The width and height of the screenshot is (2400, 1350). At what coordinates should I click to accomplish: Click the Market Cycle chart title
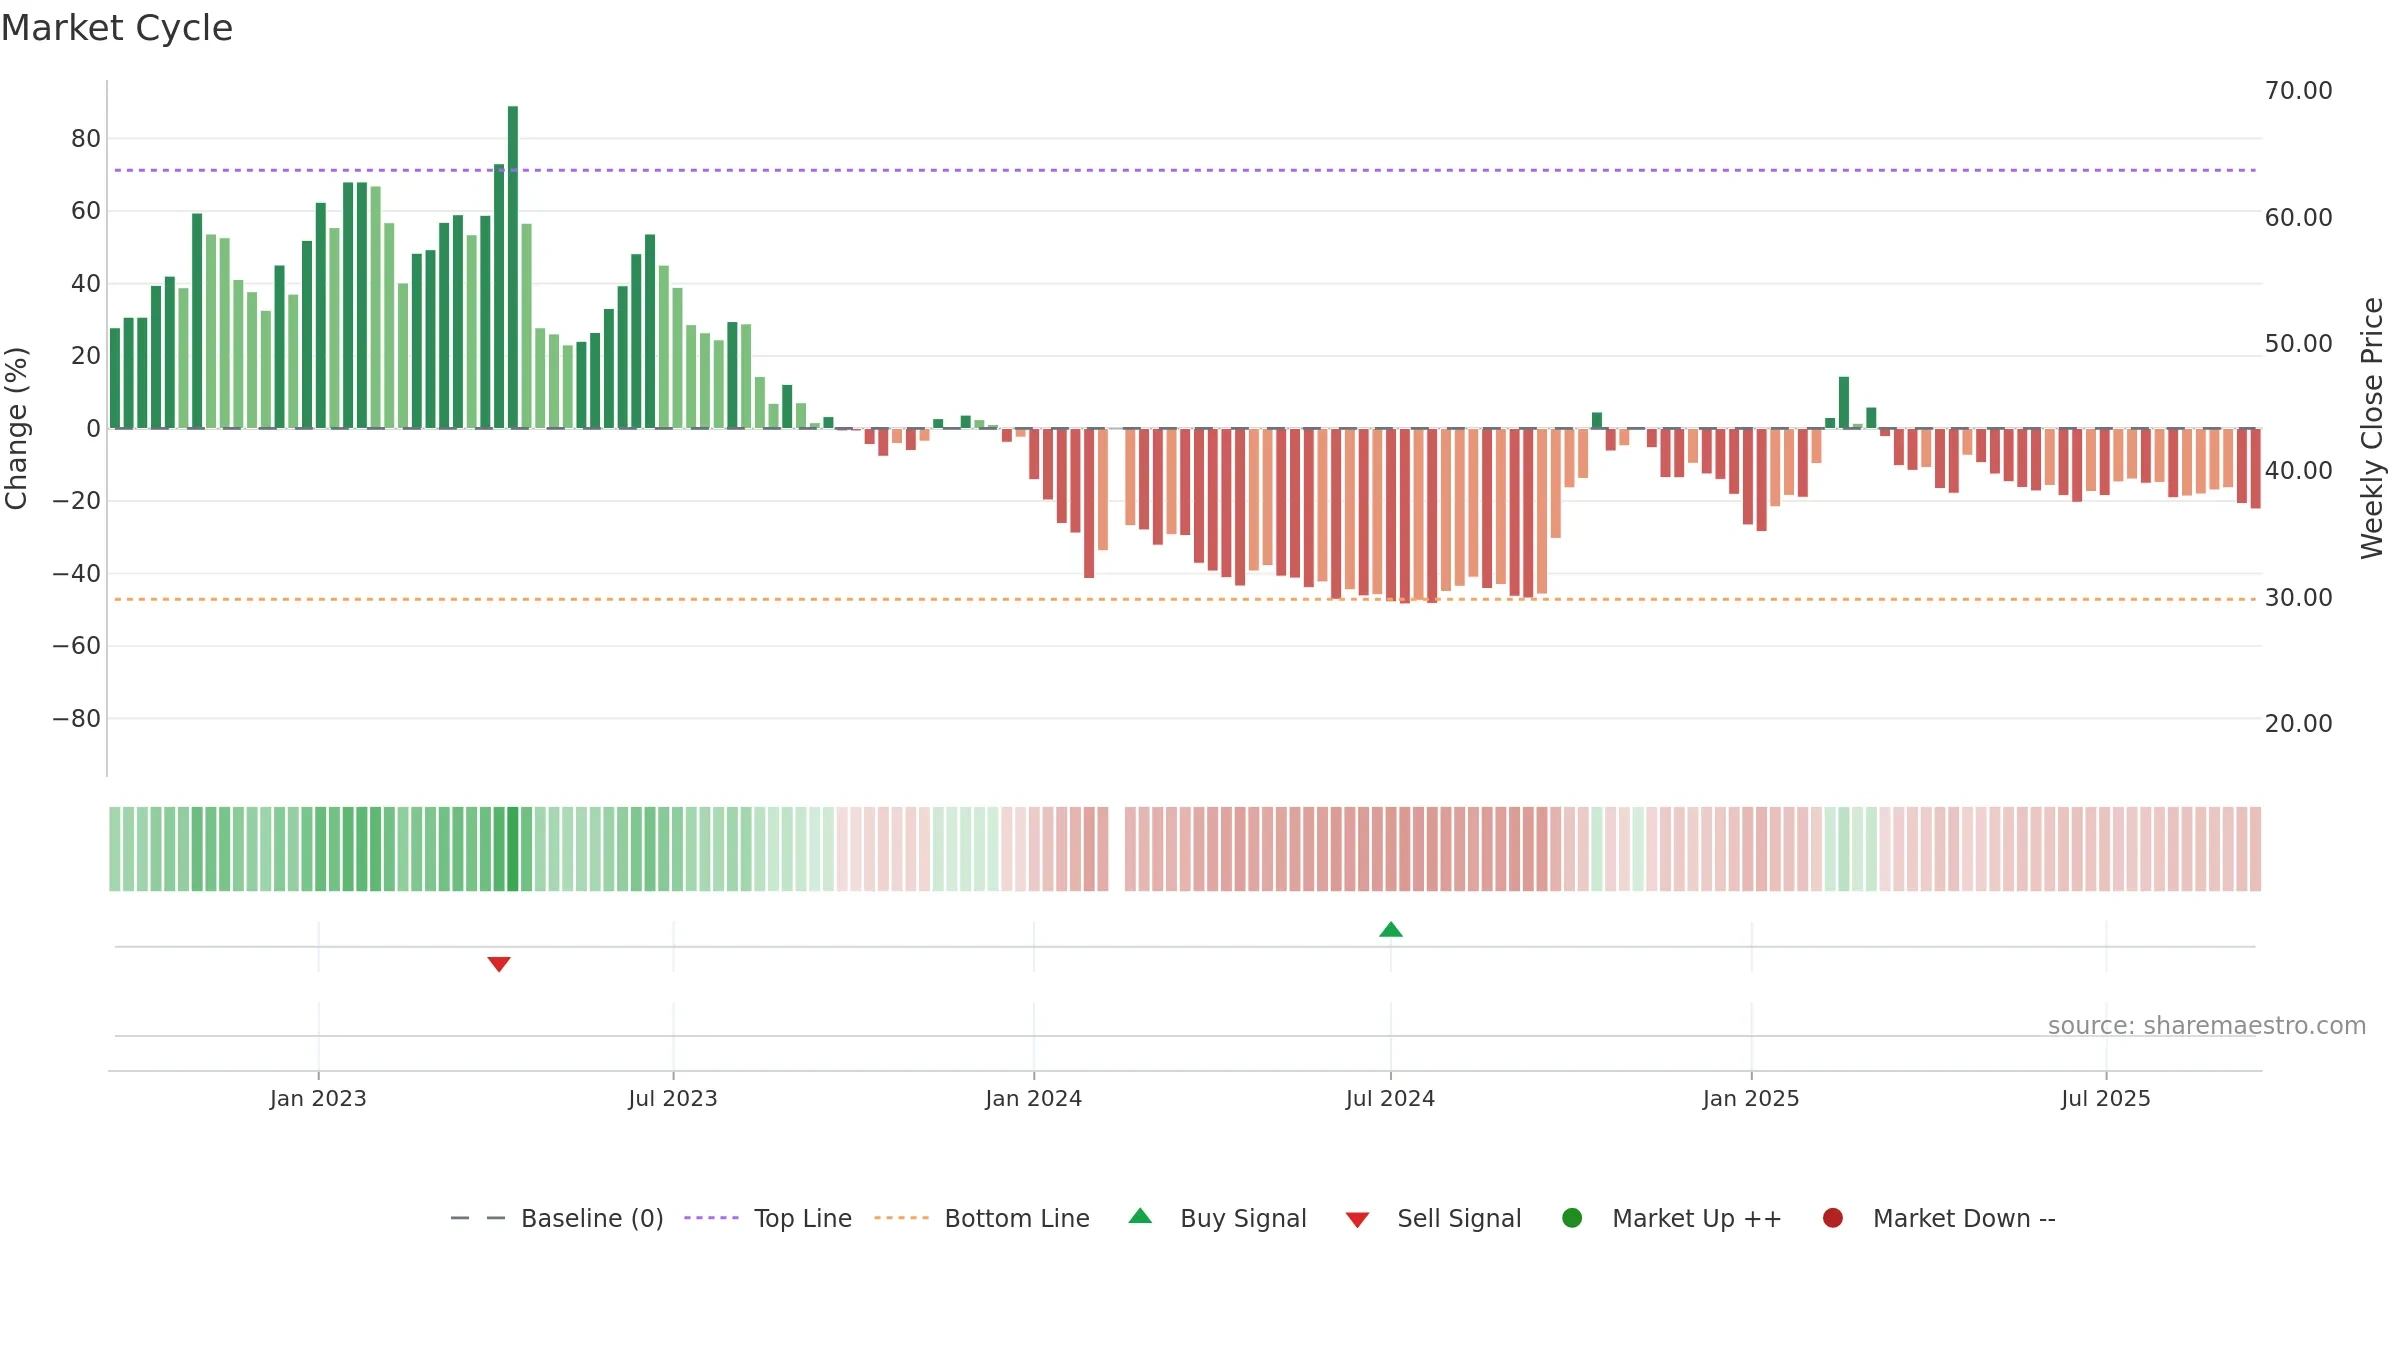click(117, 28)
